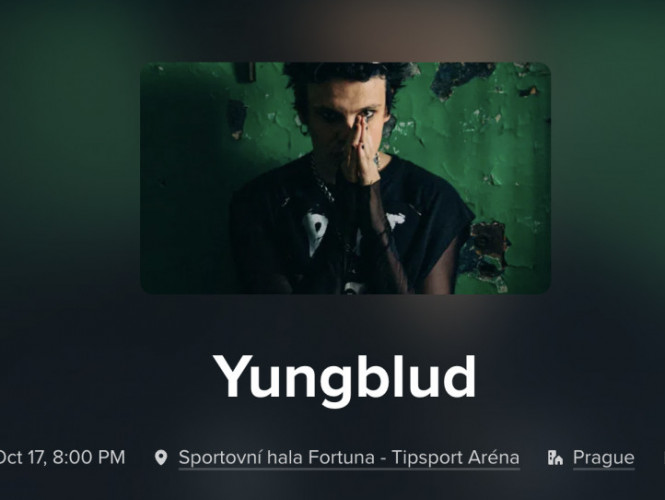Tap the building icon before the Prague label
The image size is (665, 500).
click(x=555, y=458)
